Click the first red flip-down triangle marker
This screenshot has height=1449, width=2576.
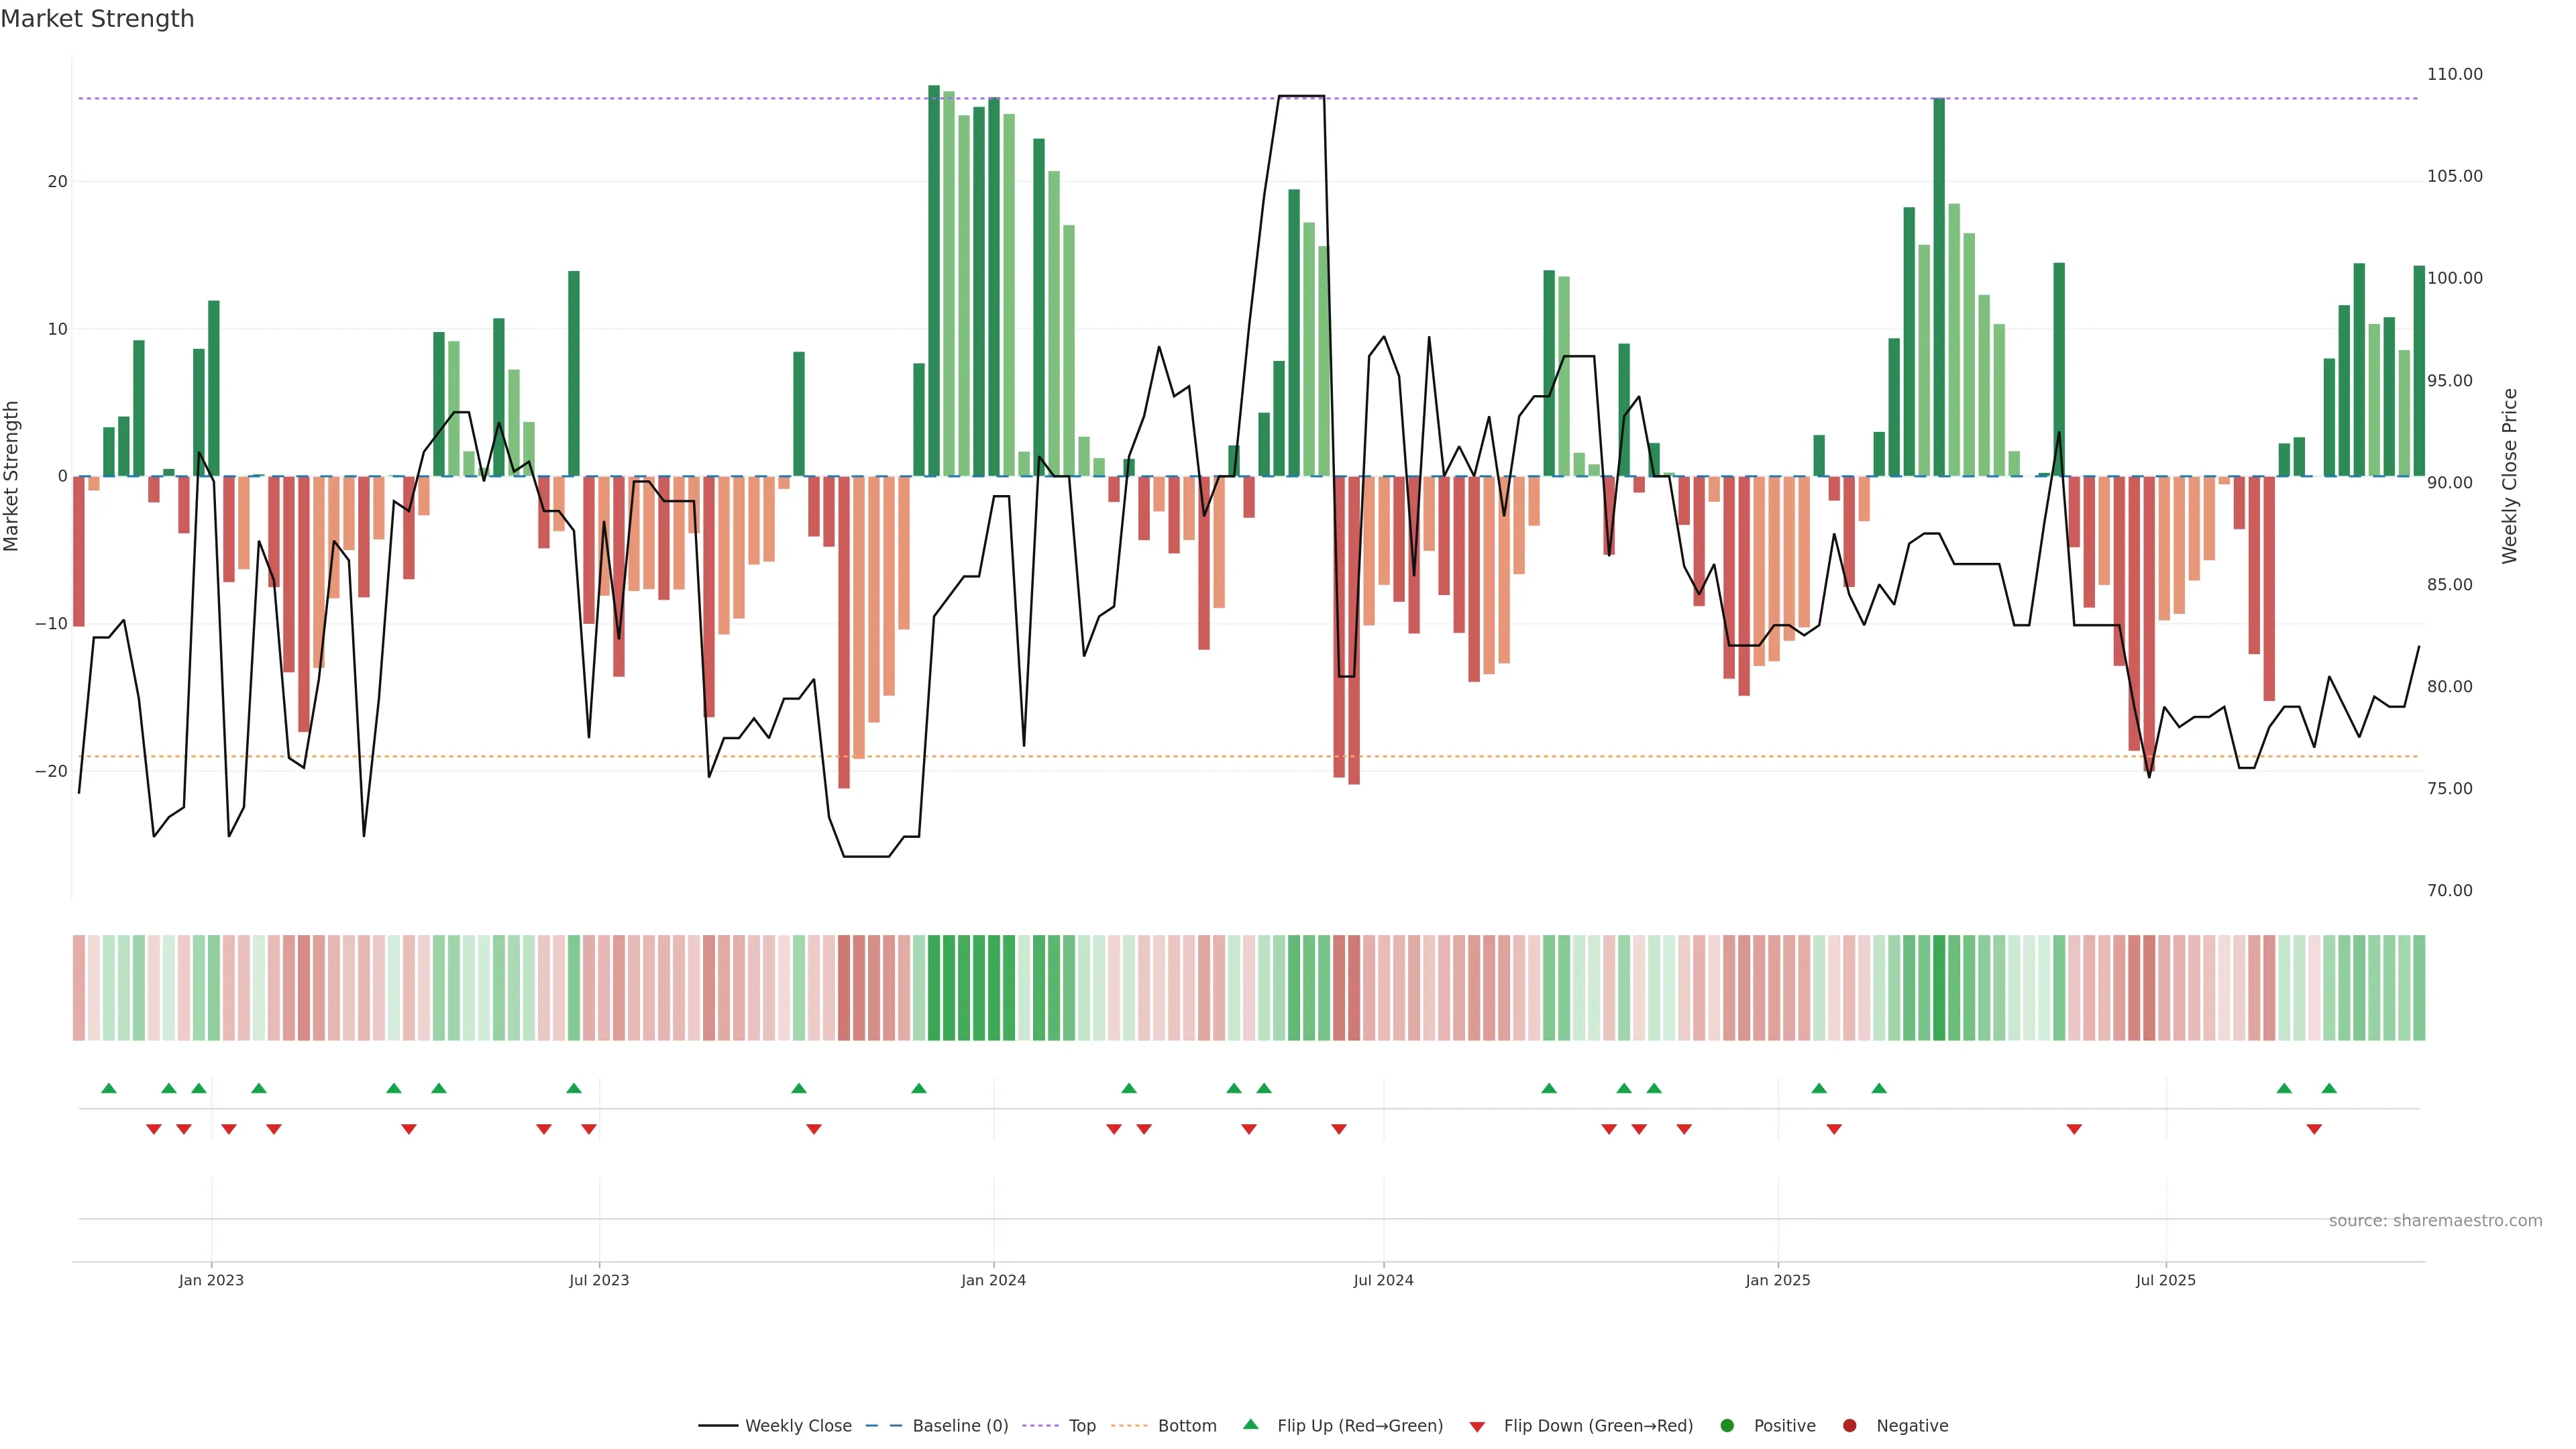coord(154,1129)
